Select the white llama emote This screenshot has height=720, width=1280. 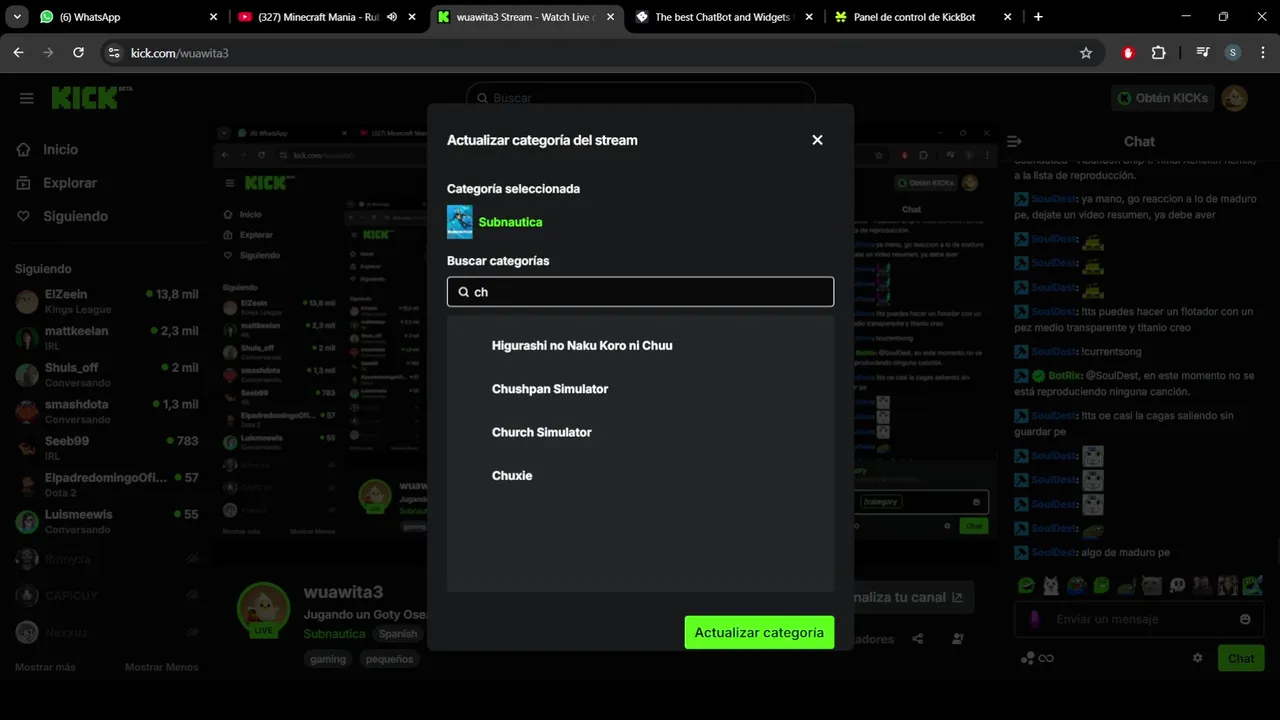click(x=1051, y=585)
